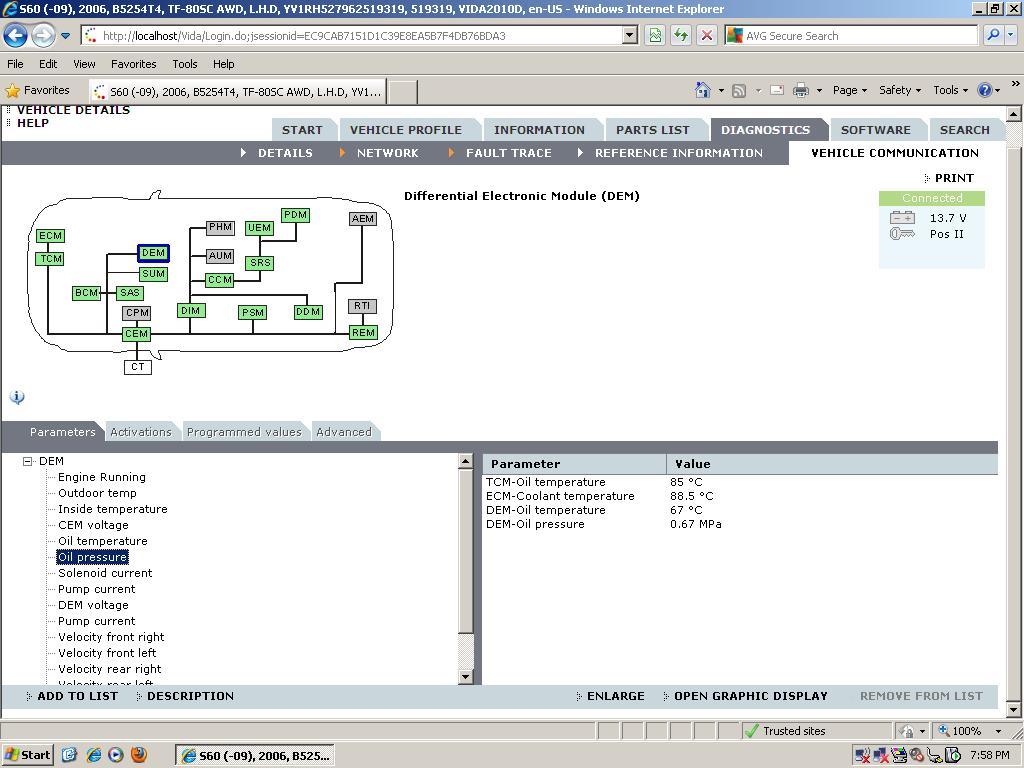
Task: Select Oil temperature parameter in tree
Action: click(x=103, y=541)
